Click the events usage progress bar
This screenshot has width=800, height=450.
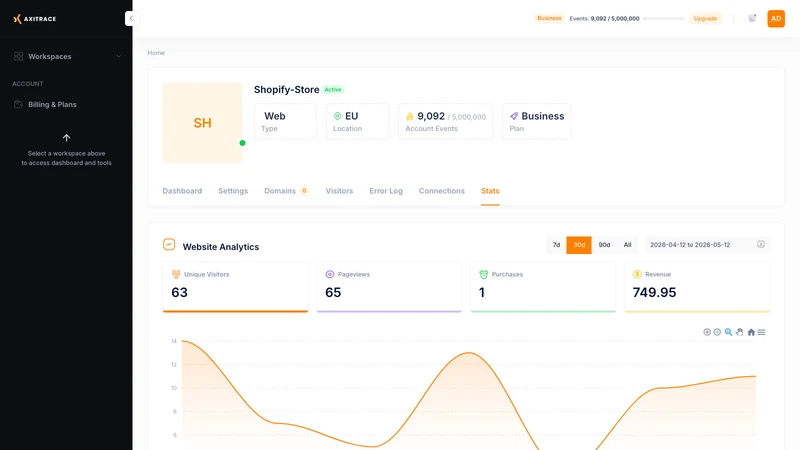coord(664,18)
